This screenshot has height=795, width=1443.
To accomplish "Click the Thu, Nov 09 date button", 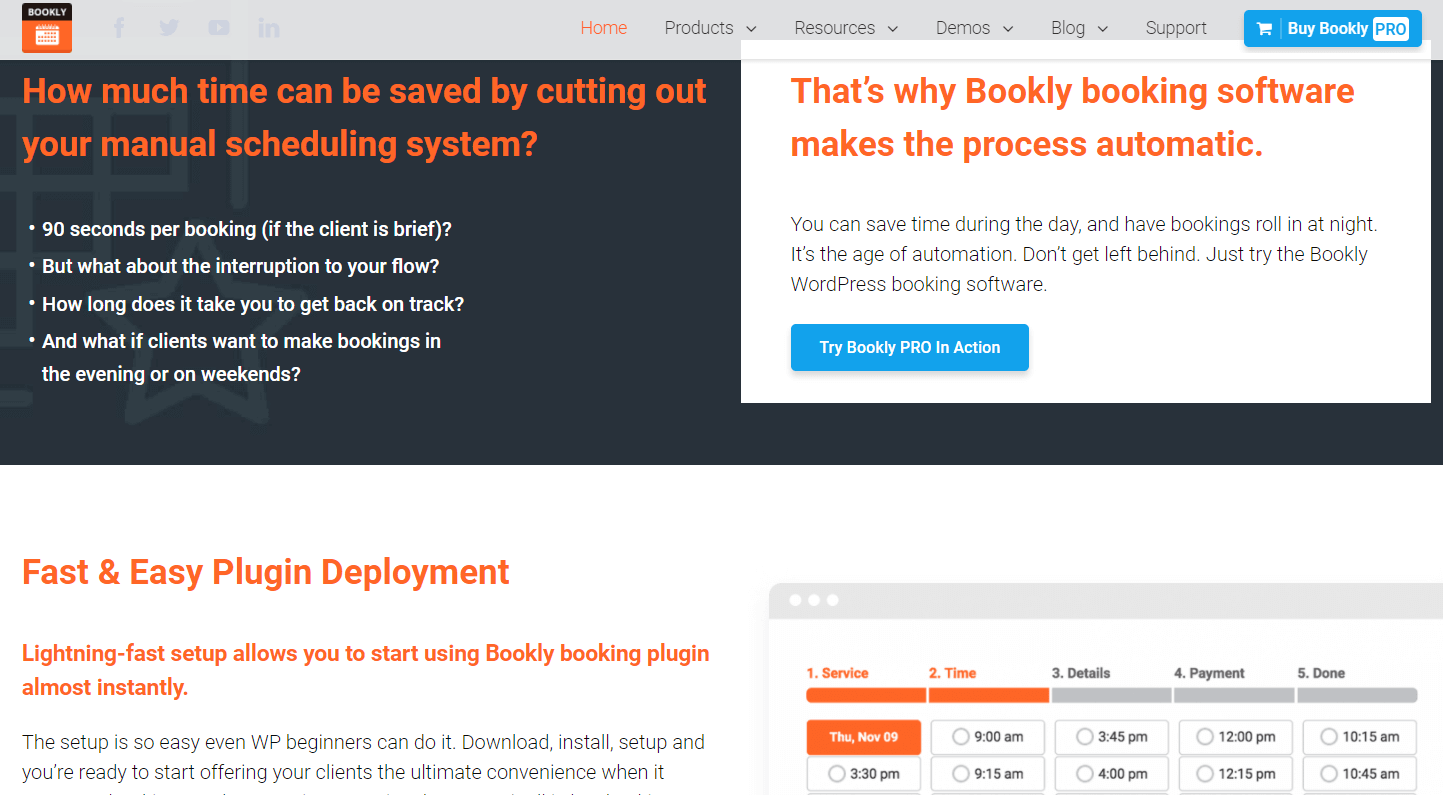I will (863, 737).
